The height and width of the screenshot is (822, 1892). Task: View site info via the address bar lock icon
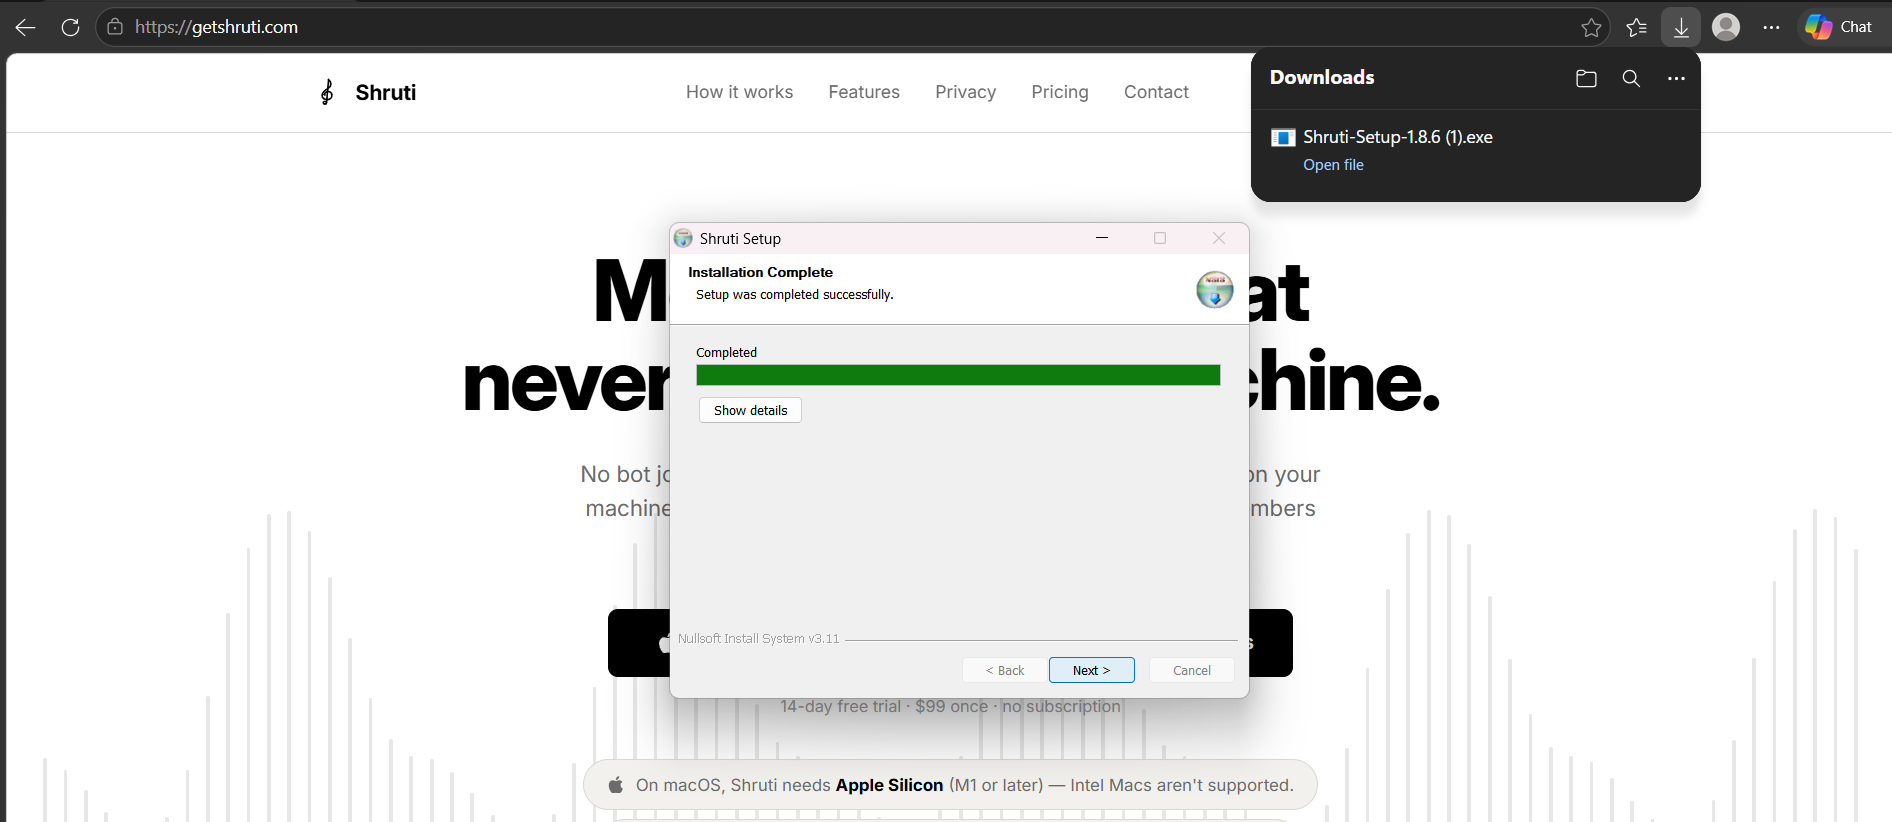coord(115,27)
